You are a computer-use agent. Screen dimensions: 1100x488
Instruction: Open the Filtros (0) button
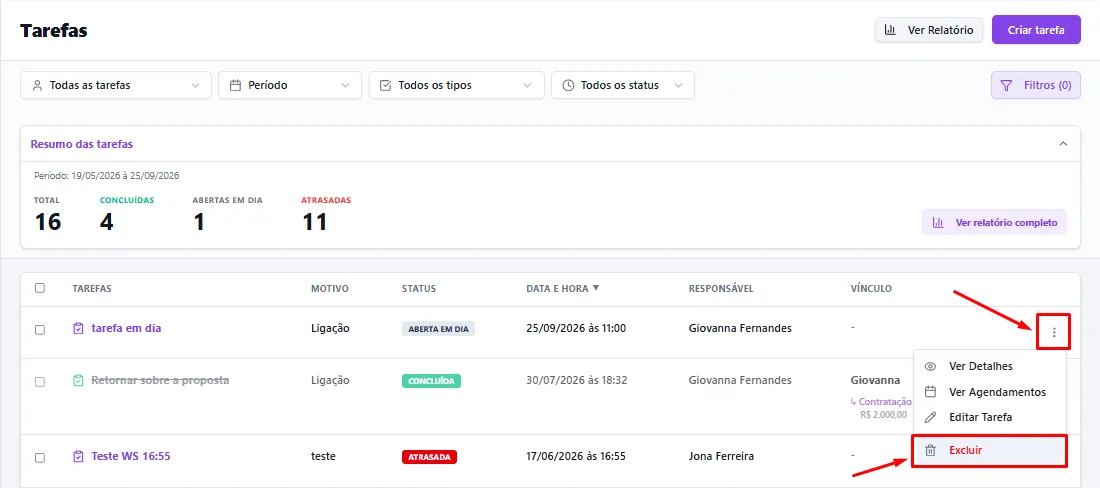click(1035, 86)
